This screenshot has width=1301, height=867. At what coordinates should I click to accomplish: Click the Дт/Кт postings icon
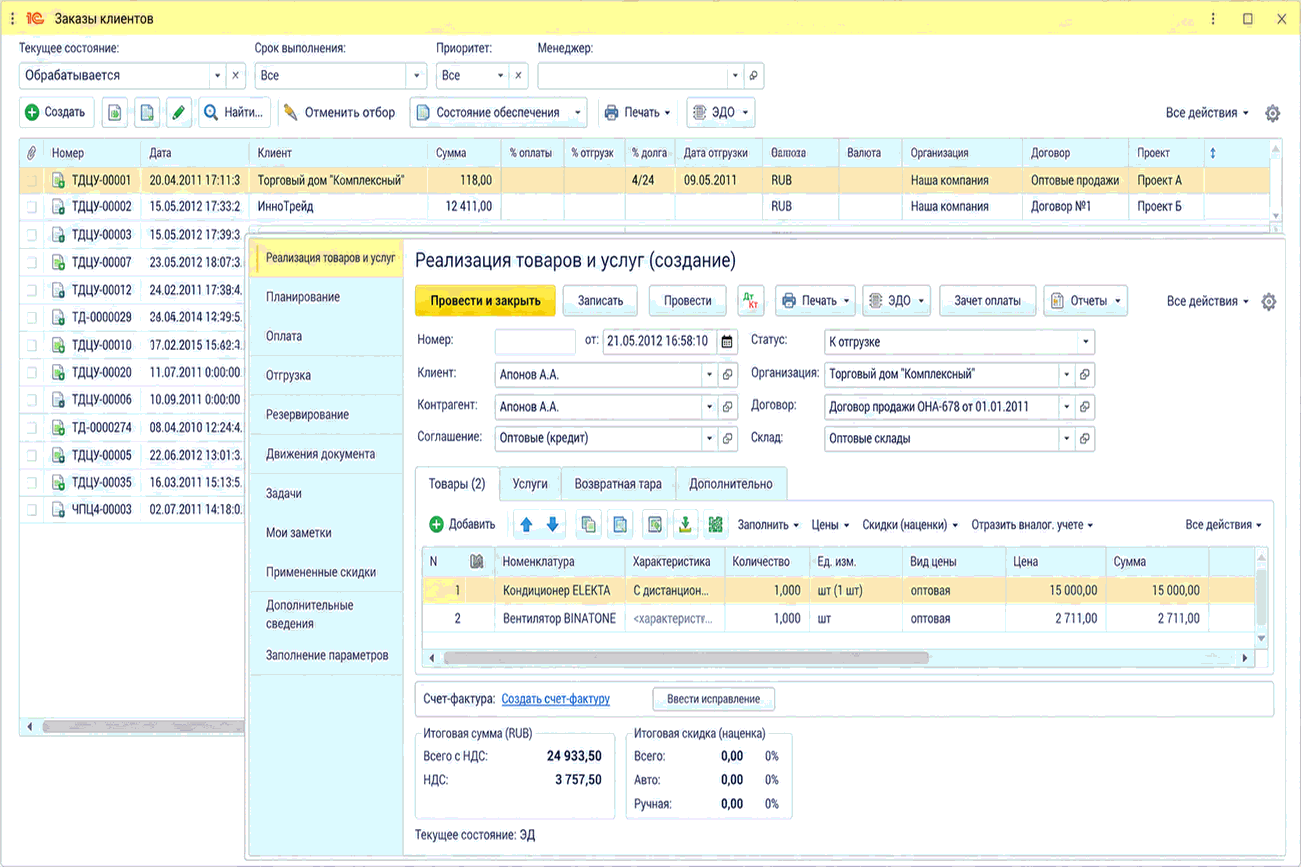coord(750,301)
